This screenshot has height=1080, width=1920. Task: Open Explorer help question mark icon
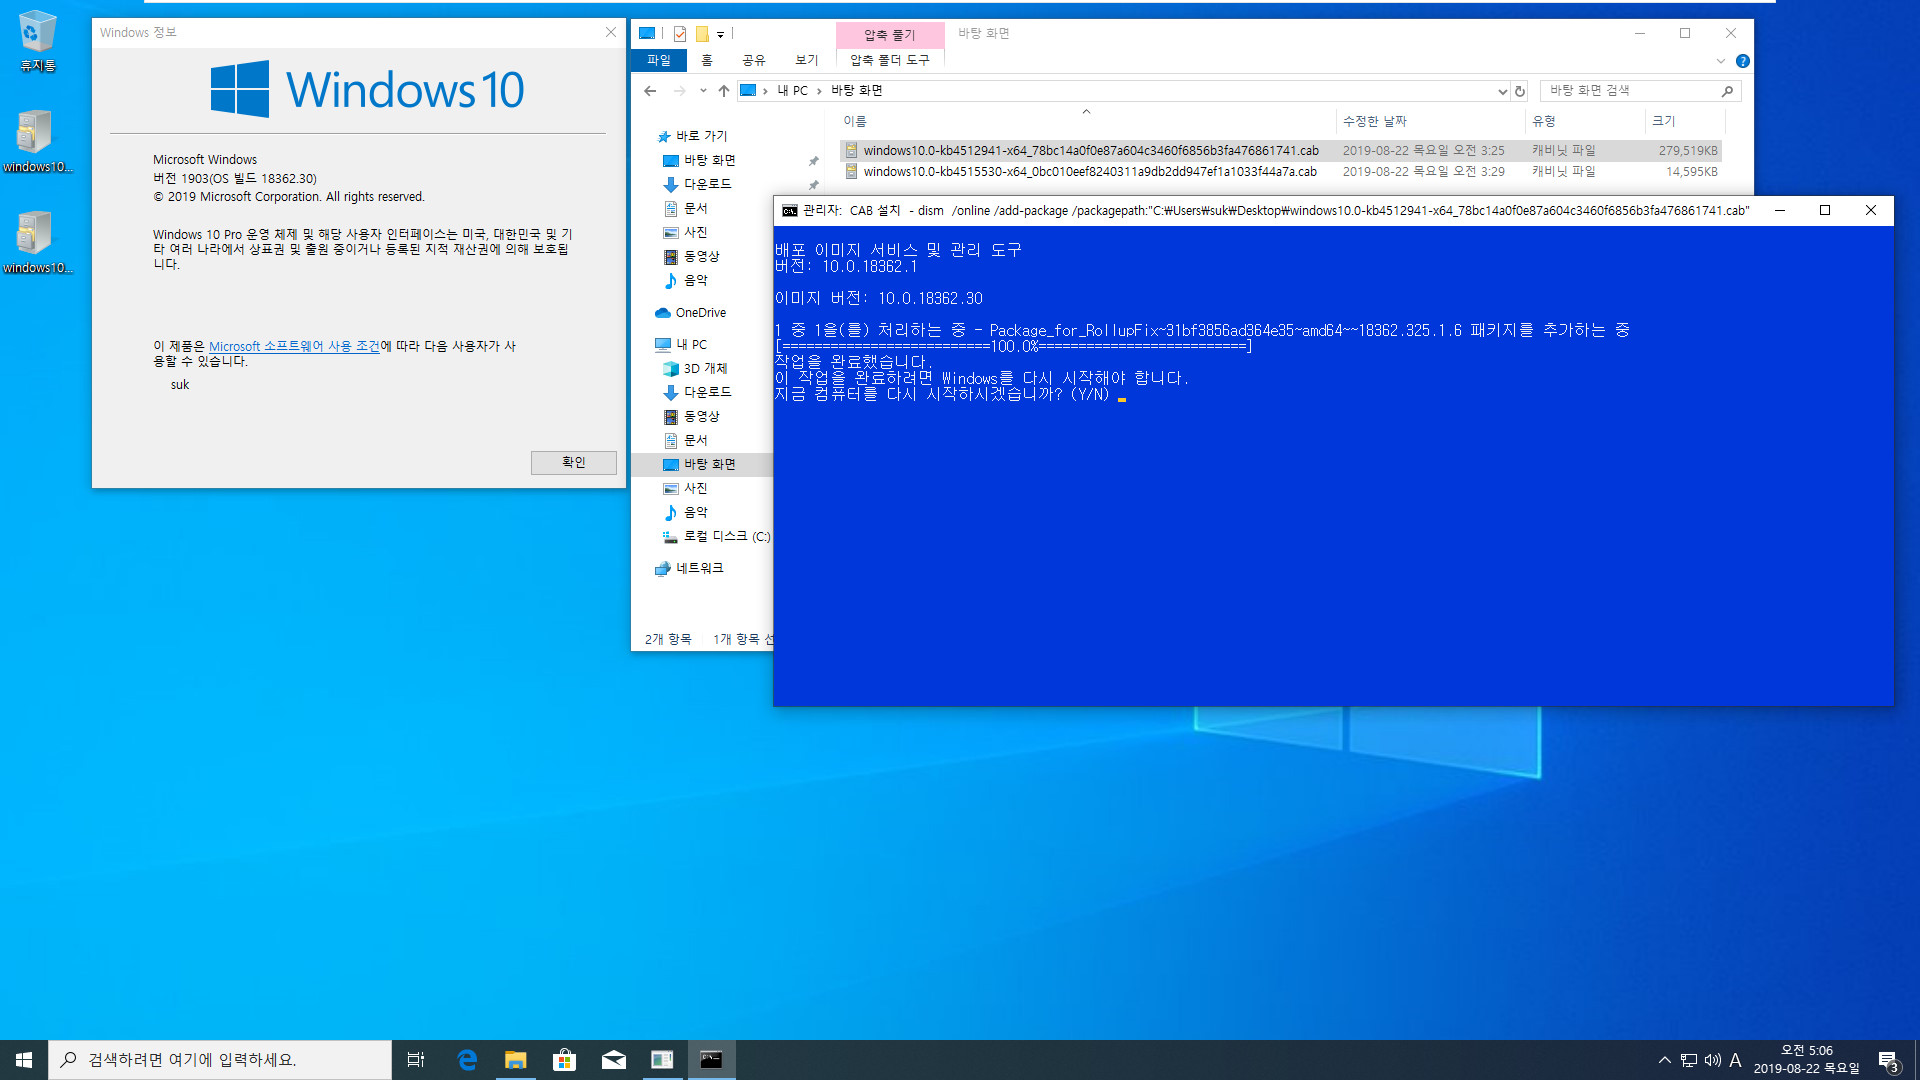(1743, 61)
